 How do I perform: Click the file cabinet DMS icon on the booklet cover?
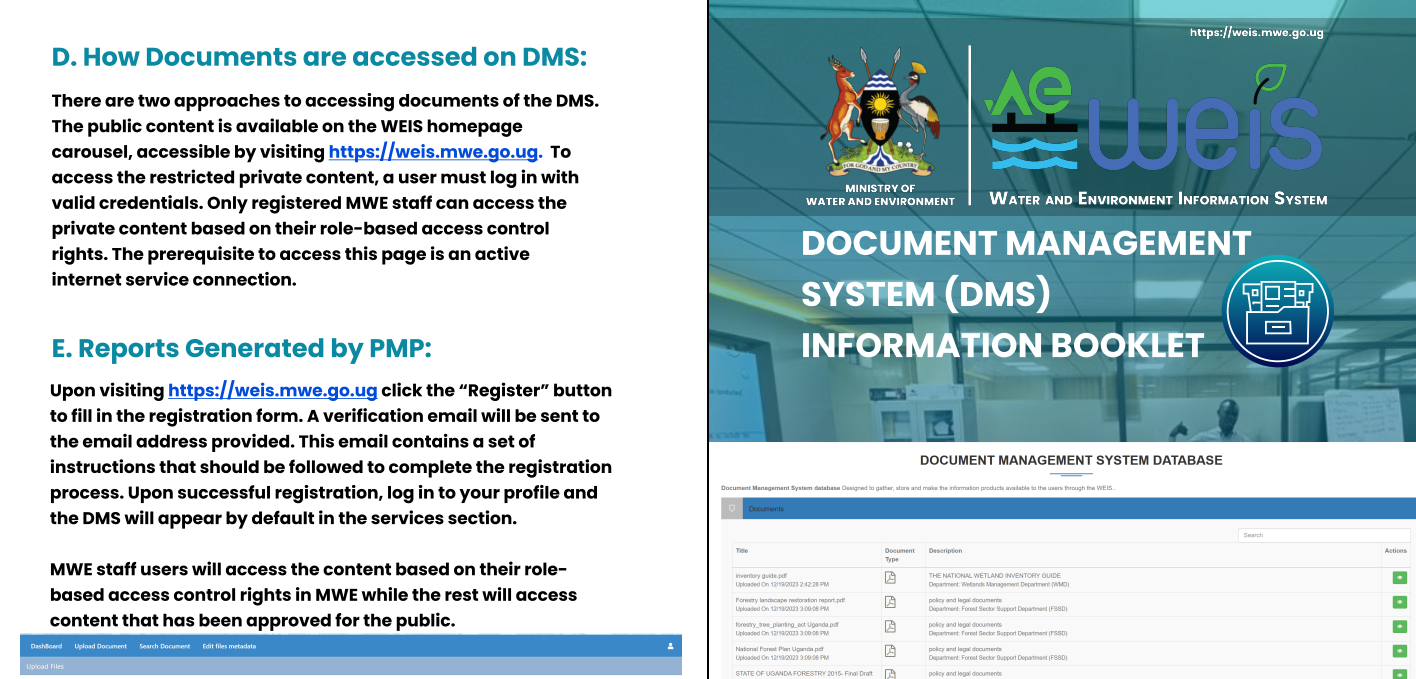[x=1277, y=312]
